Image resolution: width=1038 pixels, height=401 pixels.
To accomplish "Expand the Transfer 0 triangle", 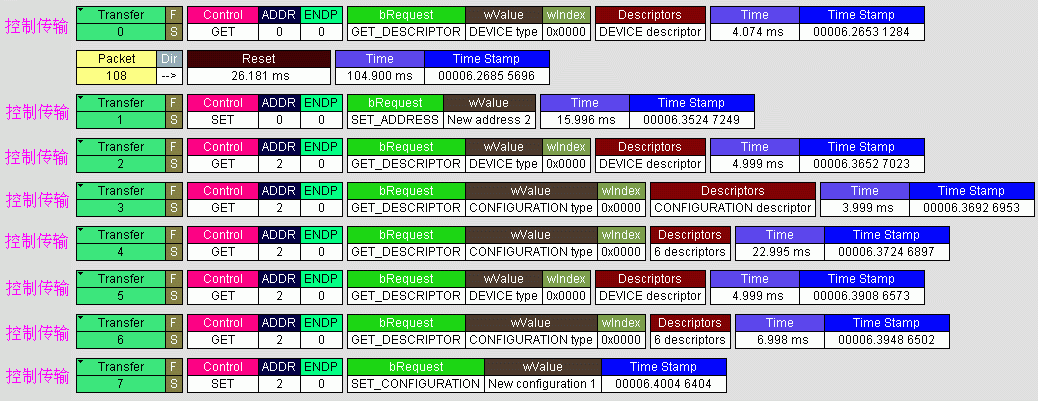I will tap(81, 10).
